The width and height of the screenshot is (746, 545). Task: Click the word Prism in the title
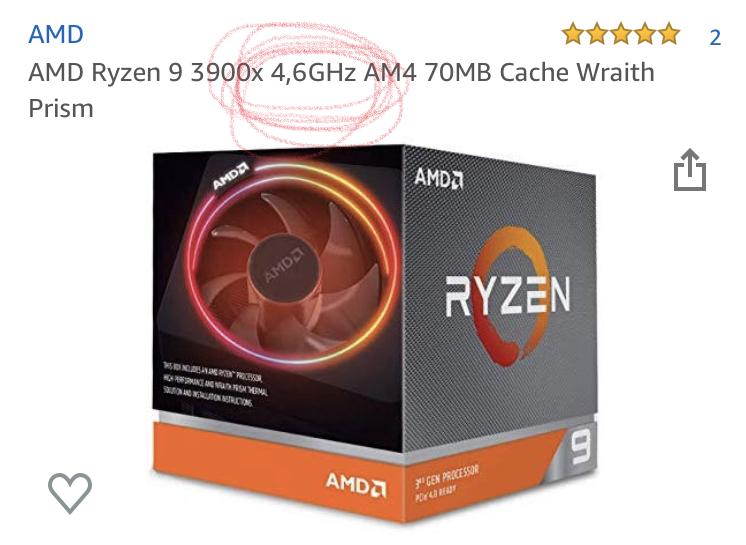pos(61,108)
